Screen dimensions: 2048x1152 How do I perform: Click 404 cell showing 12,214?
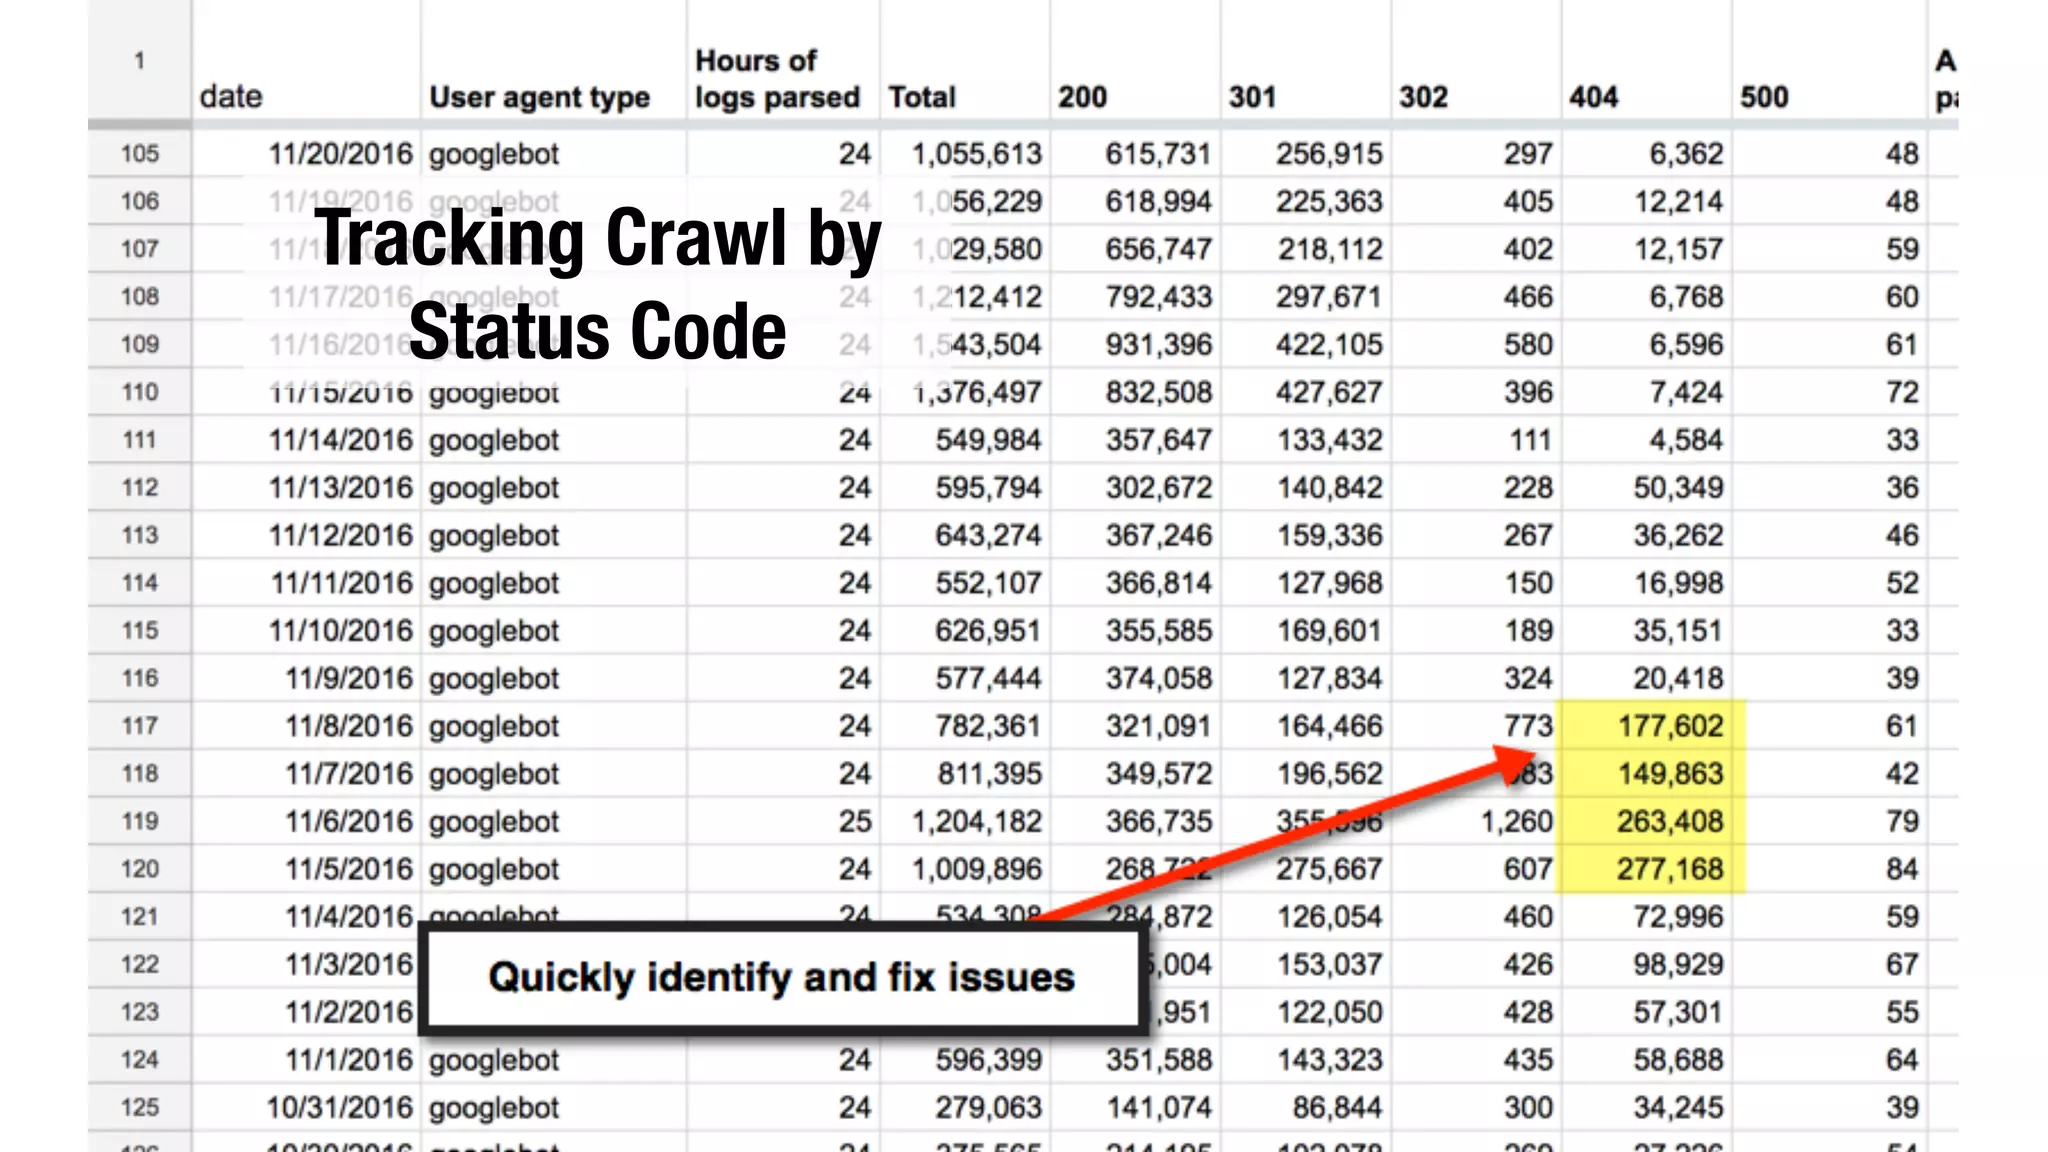[1646, 202]
